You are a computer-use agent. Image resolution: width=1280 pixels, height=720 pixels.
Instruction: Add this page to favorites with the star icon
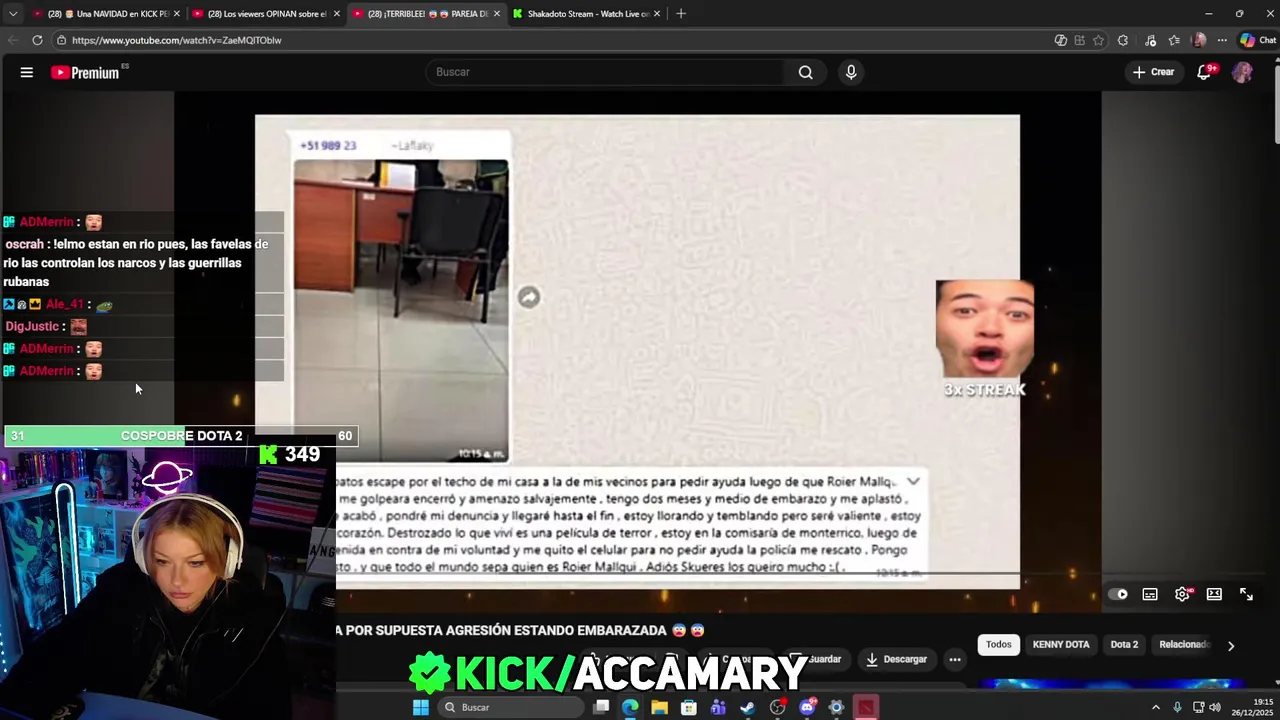pos(1098,40)
